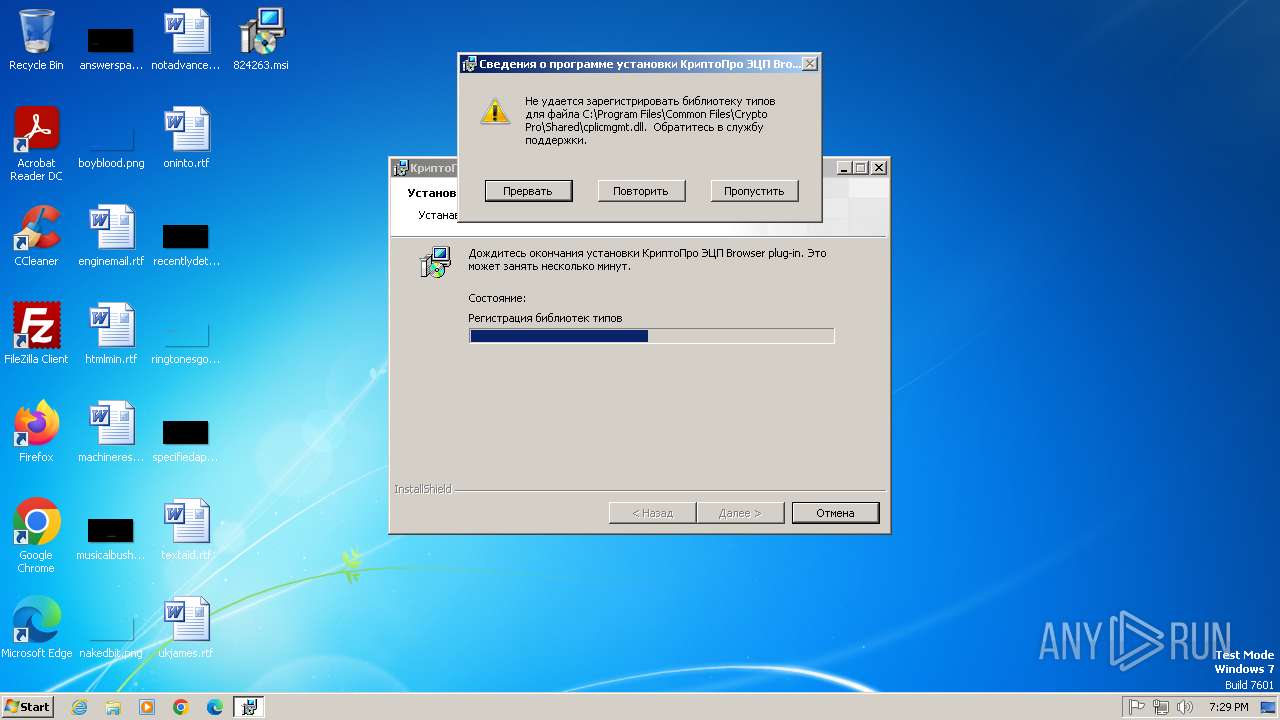
Task: Select the htmlmin.rtf document icon
Action: click(x=111, y=334)
